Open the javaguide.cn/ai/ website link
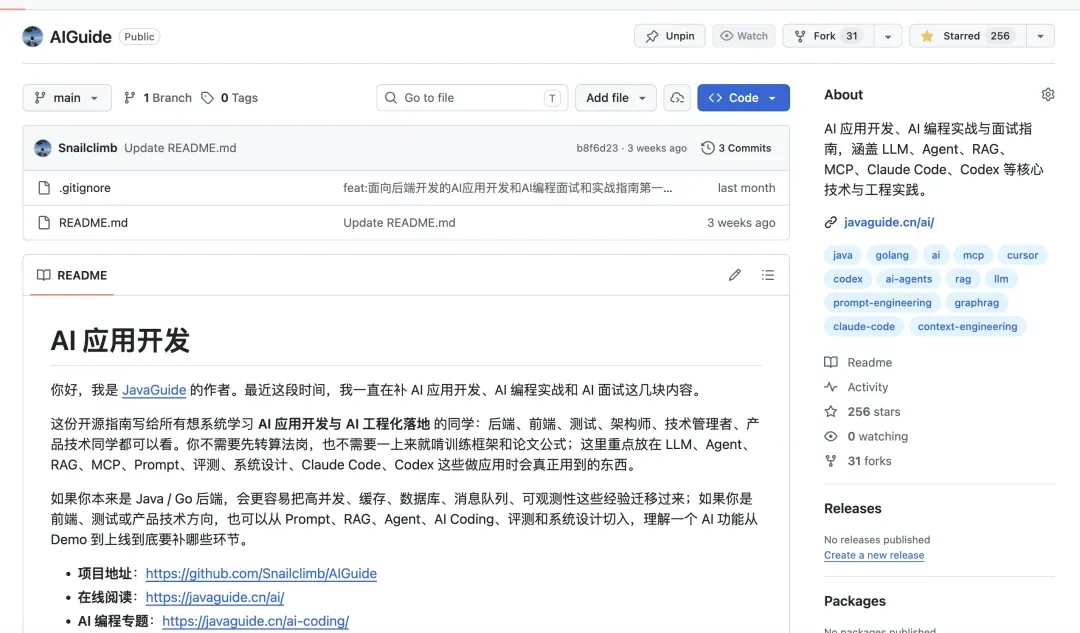Image resolution: width=1080 pixels, height=633 pixels. 889,222
